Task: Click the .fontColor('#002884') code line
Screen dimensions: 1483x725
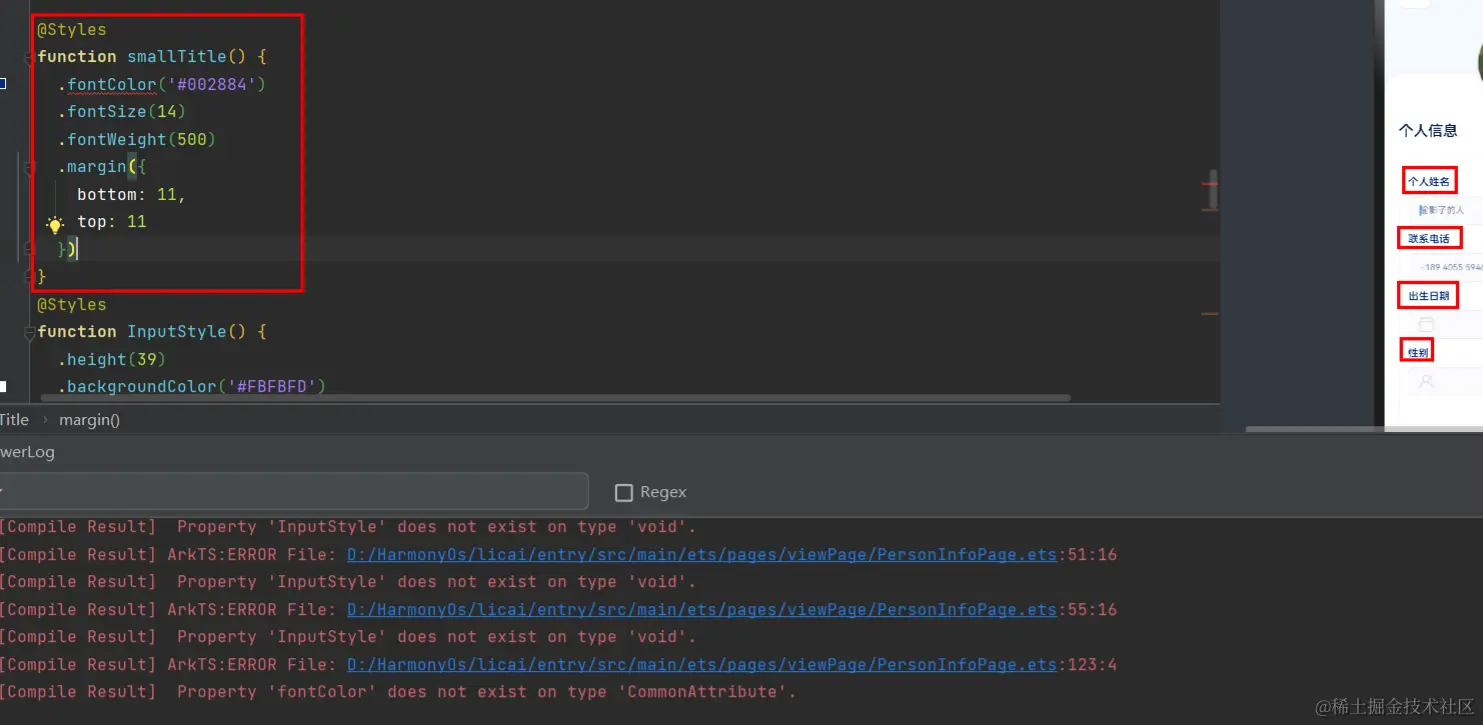Action: pyautogui.click(x=162, y=85)
